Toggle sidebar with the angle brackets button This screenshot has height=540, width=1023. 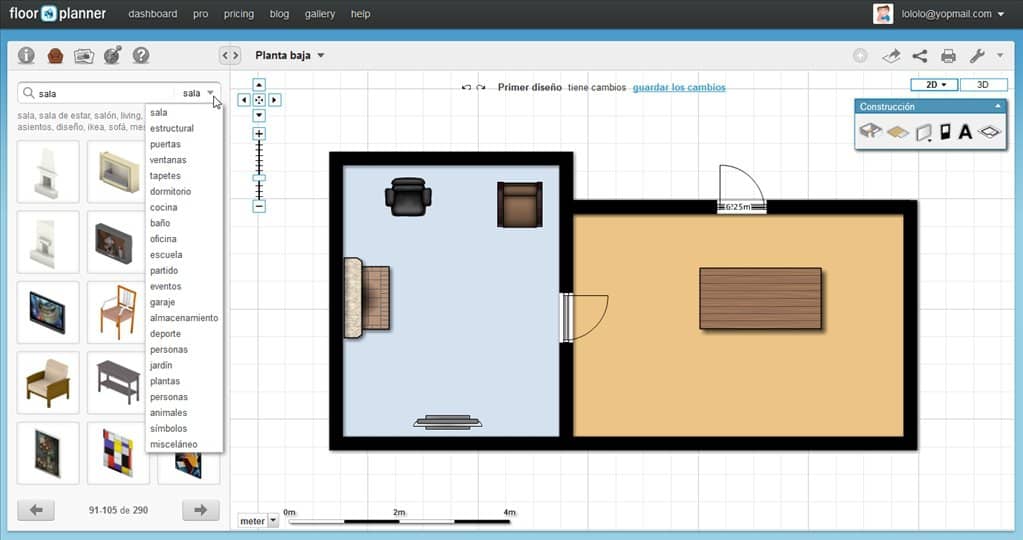coord(230,55)
